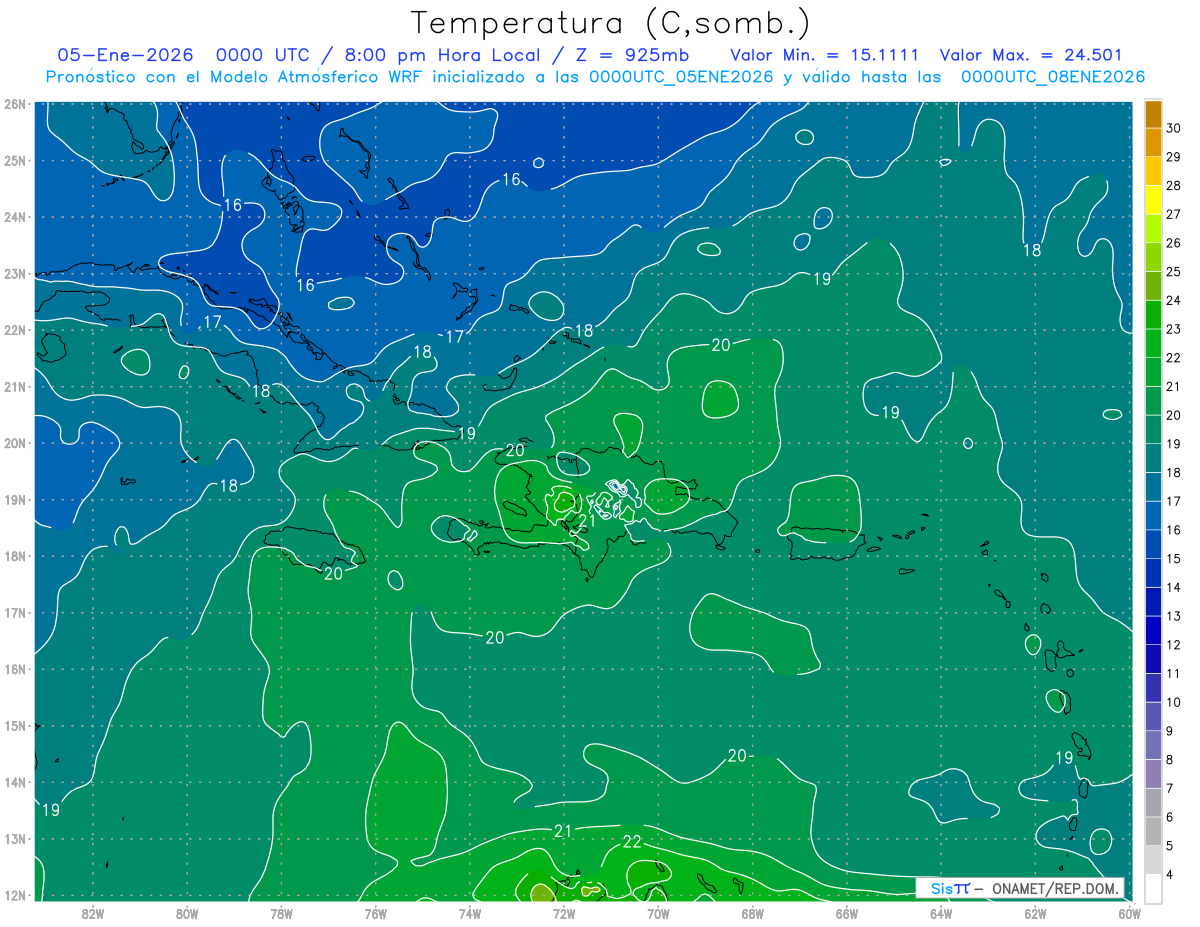
Task: Click the map title 'Temperatura (C,somb.)'
Action: 611,23
